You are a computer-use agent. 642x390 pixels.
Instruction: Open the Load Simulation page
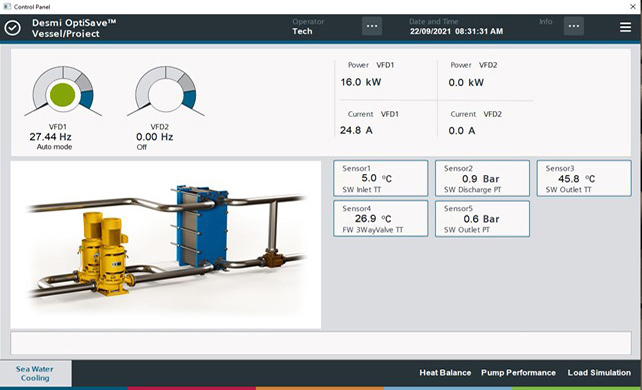pyautogui.click(x=599, y=373)
